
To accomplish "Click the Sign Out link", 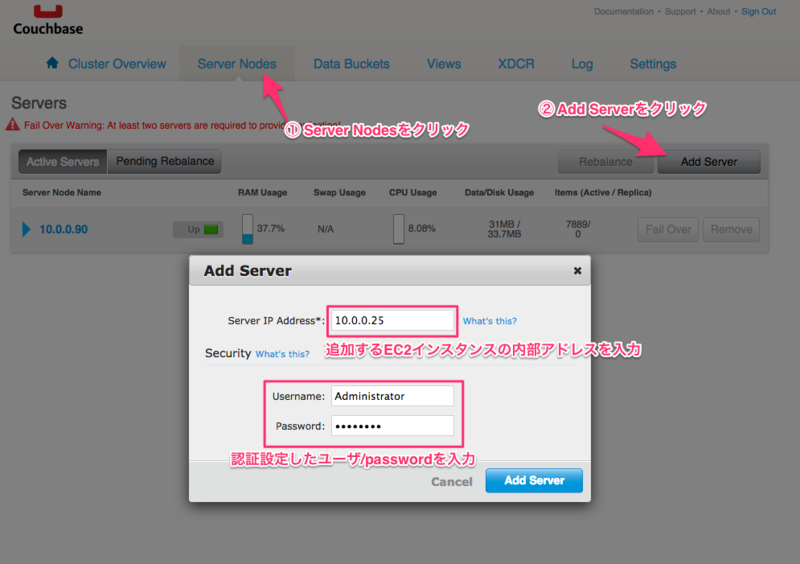I will point(759,11).
